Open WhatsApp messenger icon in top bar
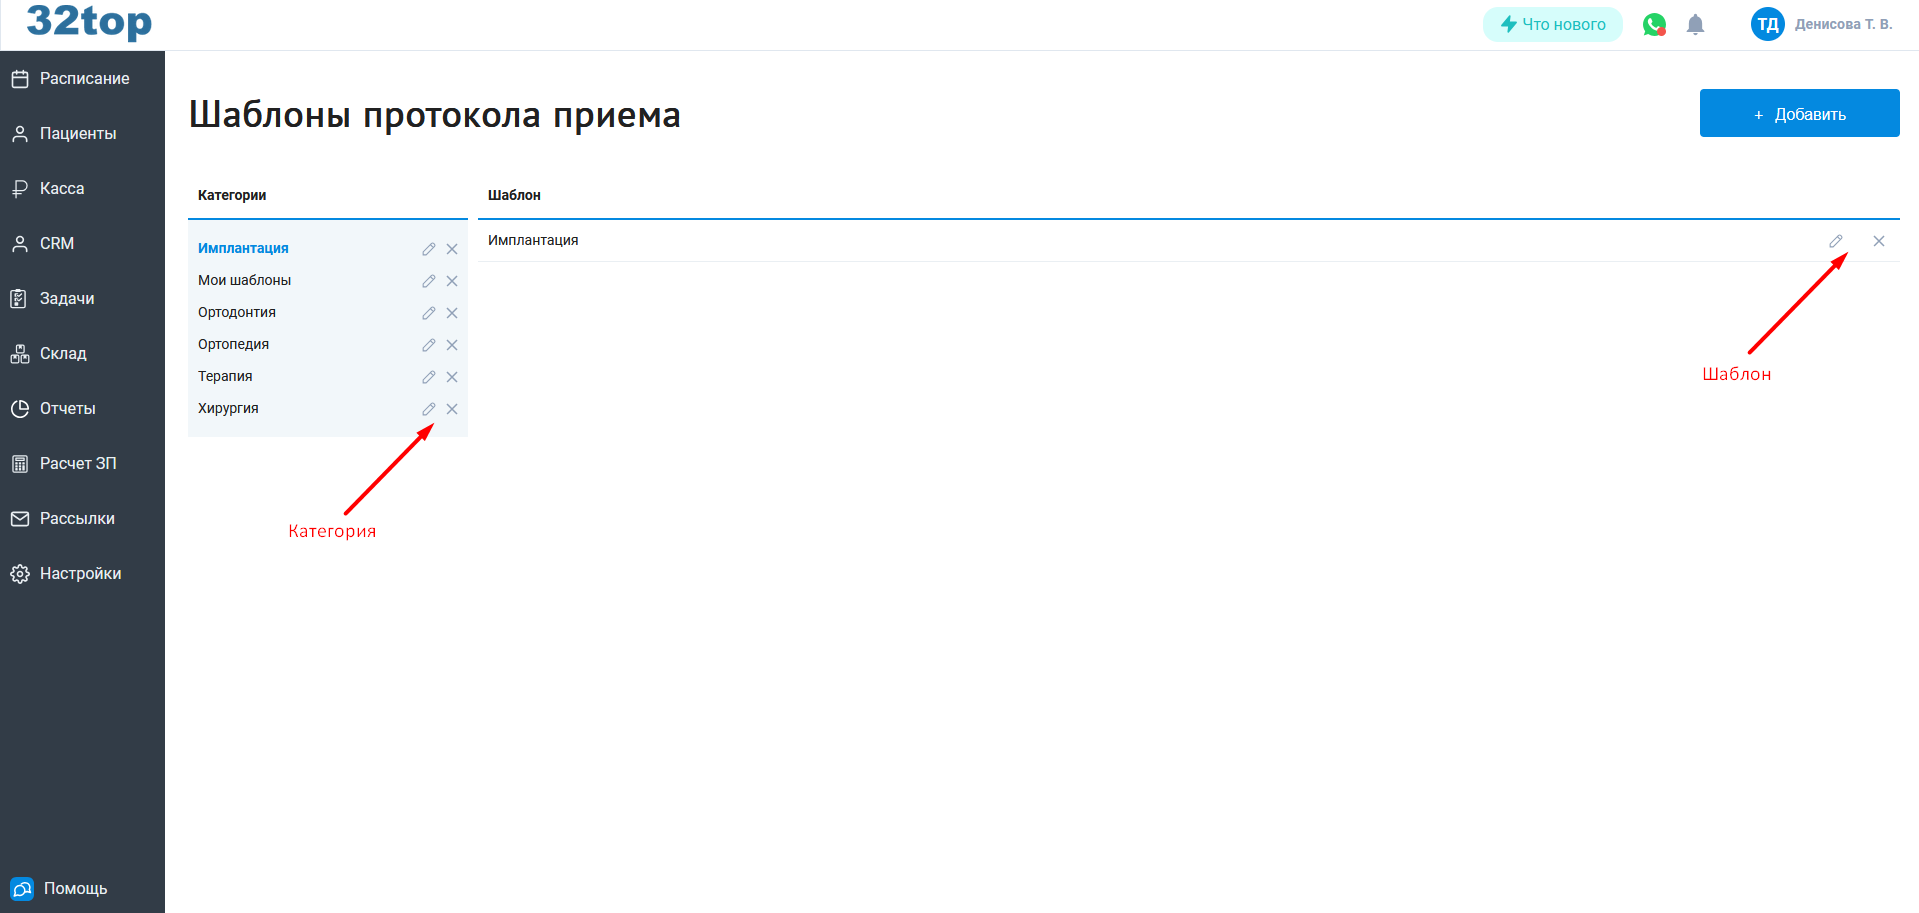This screenshot has height=913, width=1919. [x=1654, y=24]
